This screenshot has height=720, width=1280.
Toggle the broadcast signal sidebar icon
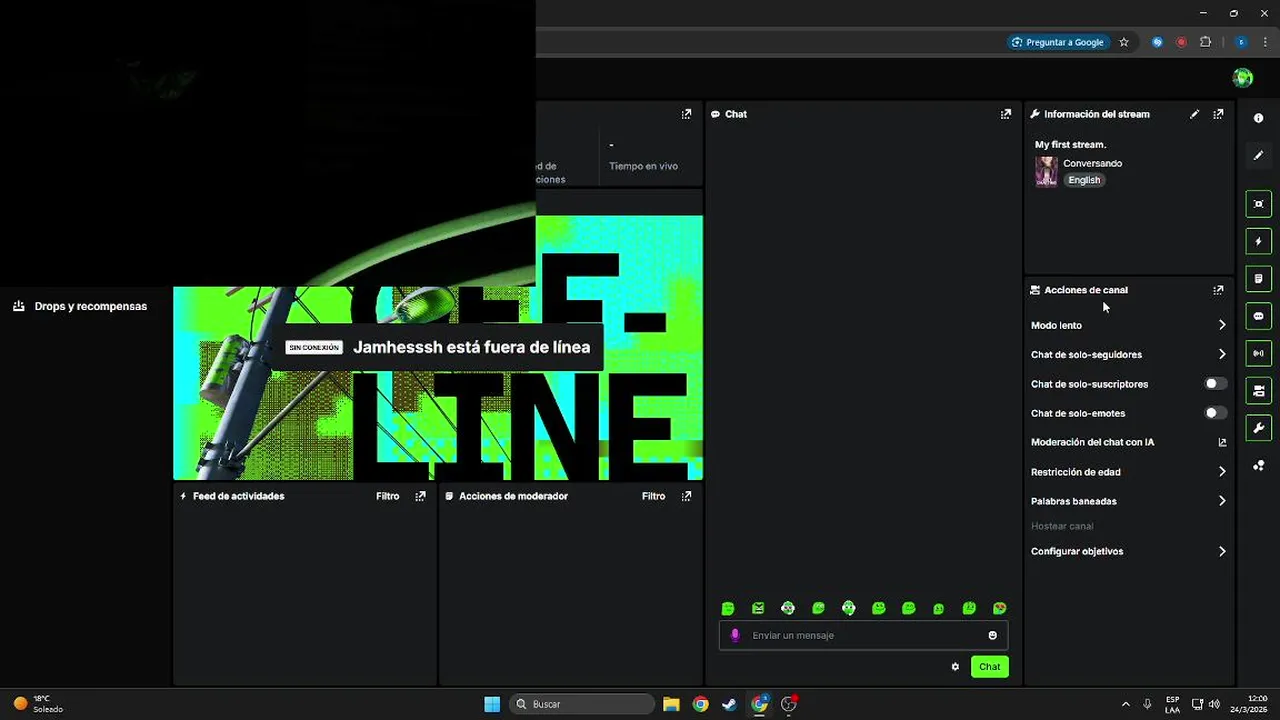click(1258, 353)
